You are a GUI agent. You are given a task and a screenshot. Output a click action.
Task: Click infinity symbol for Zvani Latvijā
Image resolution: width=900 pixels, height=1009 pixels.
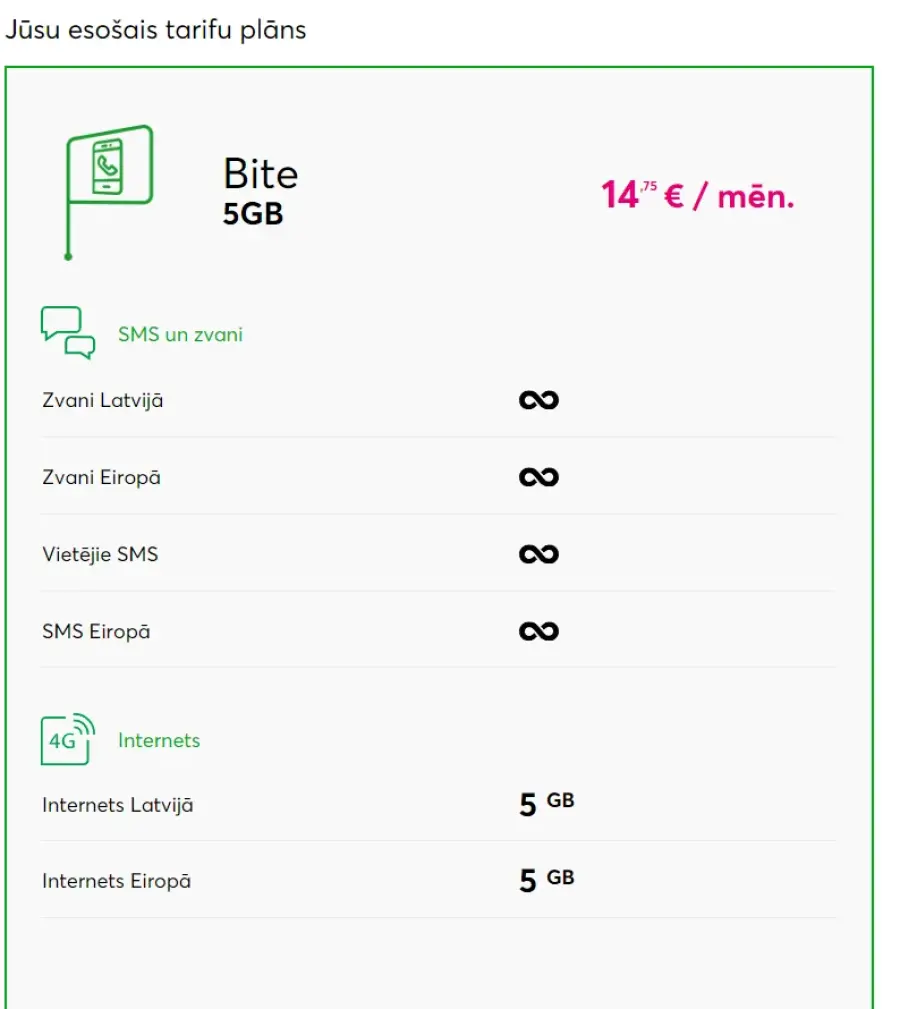(539, 400)
